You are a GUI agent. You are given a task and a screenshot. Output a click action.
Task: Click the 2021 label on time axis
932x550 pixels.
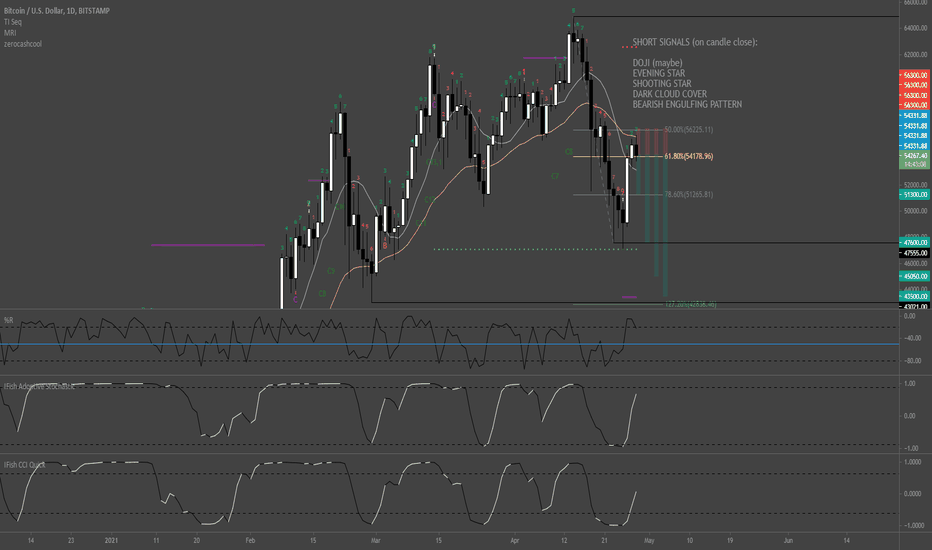(111, 540)
